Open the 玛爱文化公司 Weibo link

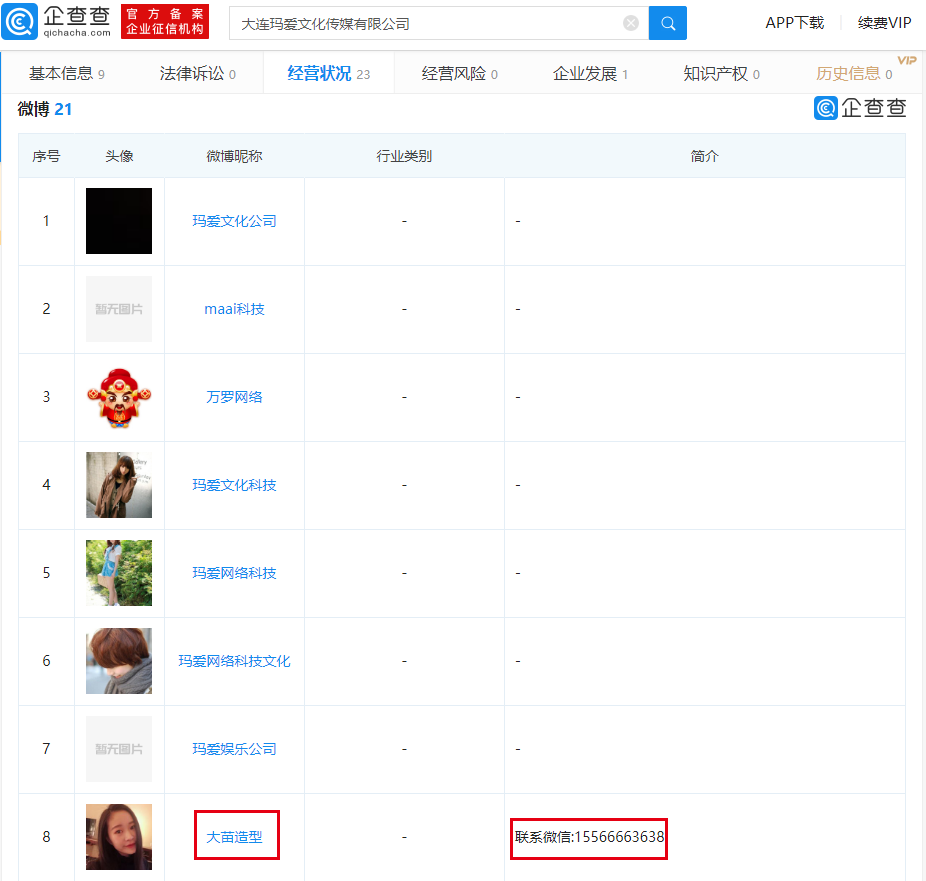coord(236,221)
